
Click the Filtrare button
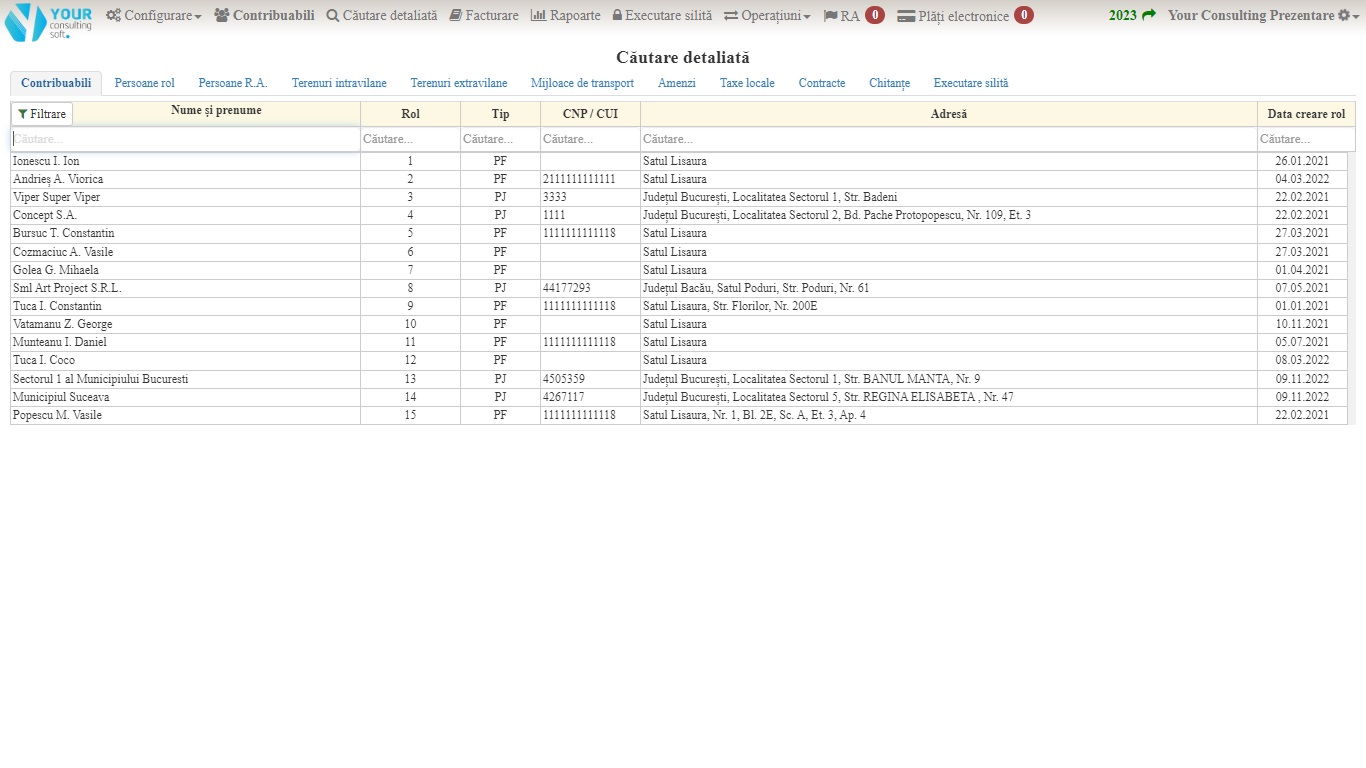(42, 114)
